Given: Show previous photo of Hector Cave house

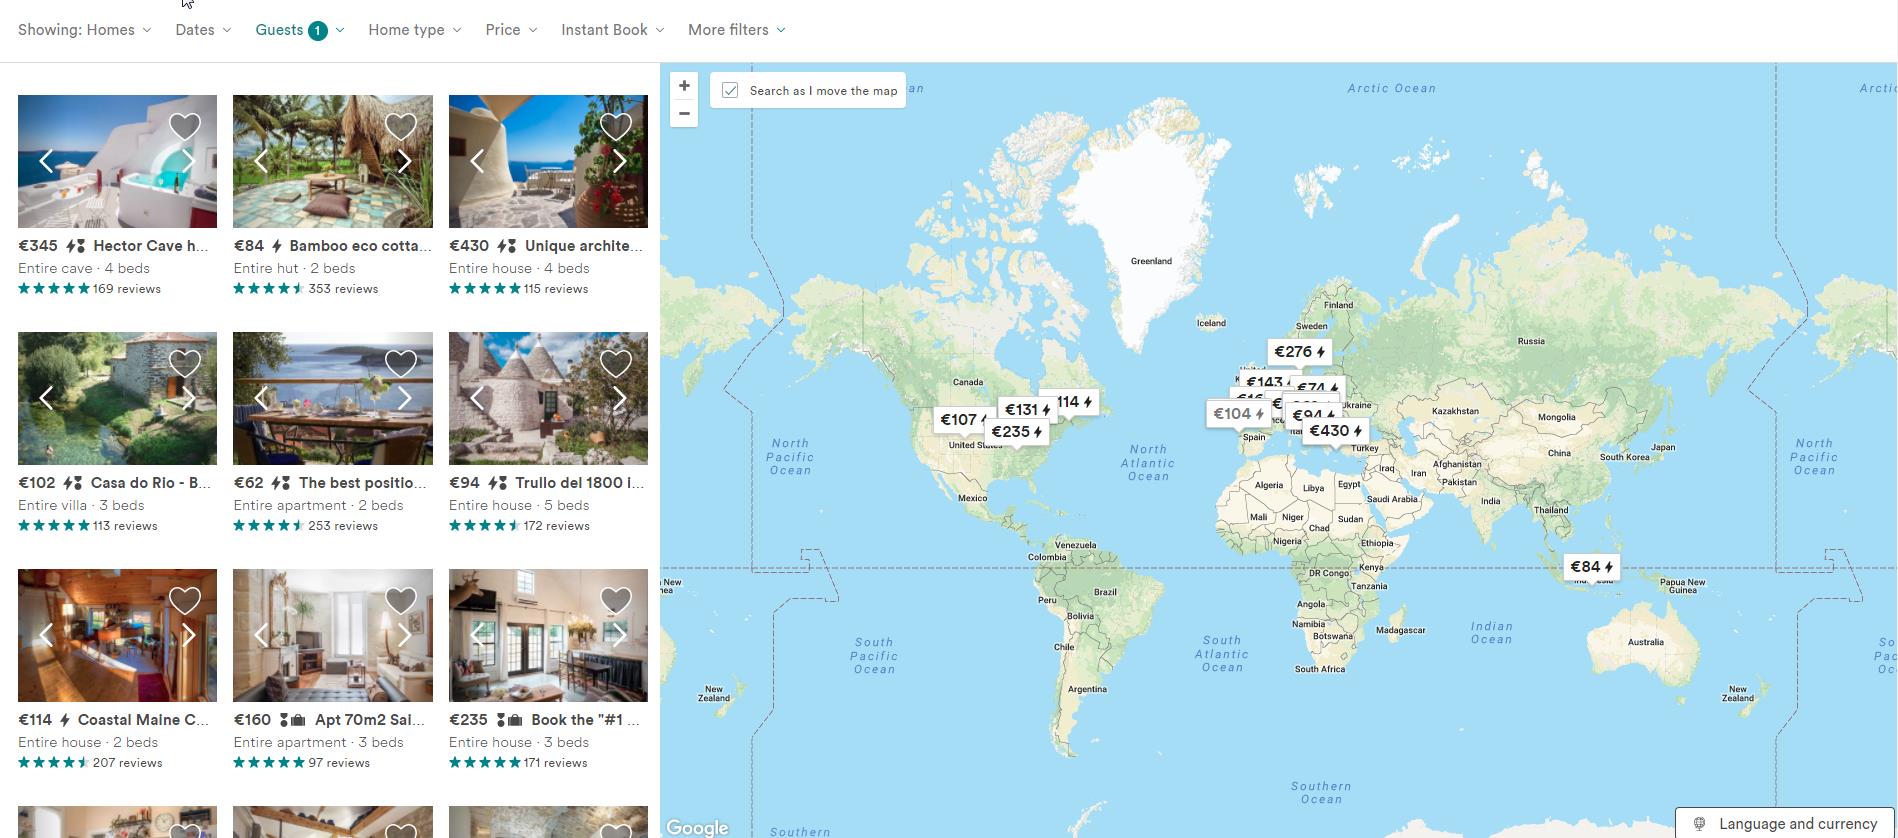Looking at the screenshot, I should [x=46, y=161].
